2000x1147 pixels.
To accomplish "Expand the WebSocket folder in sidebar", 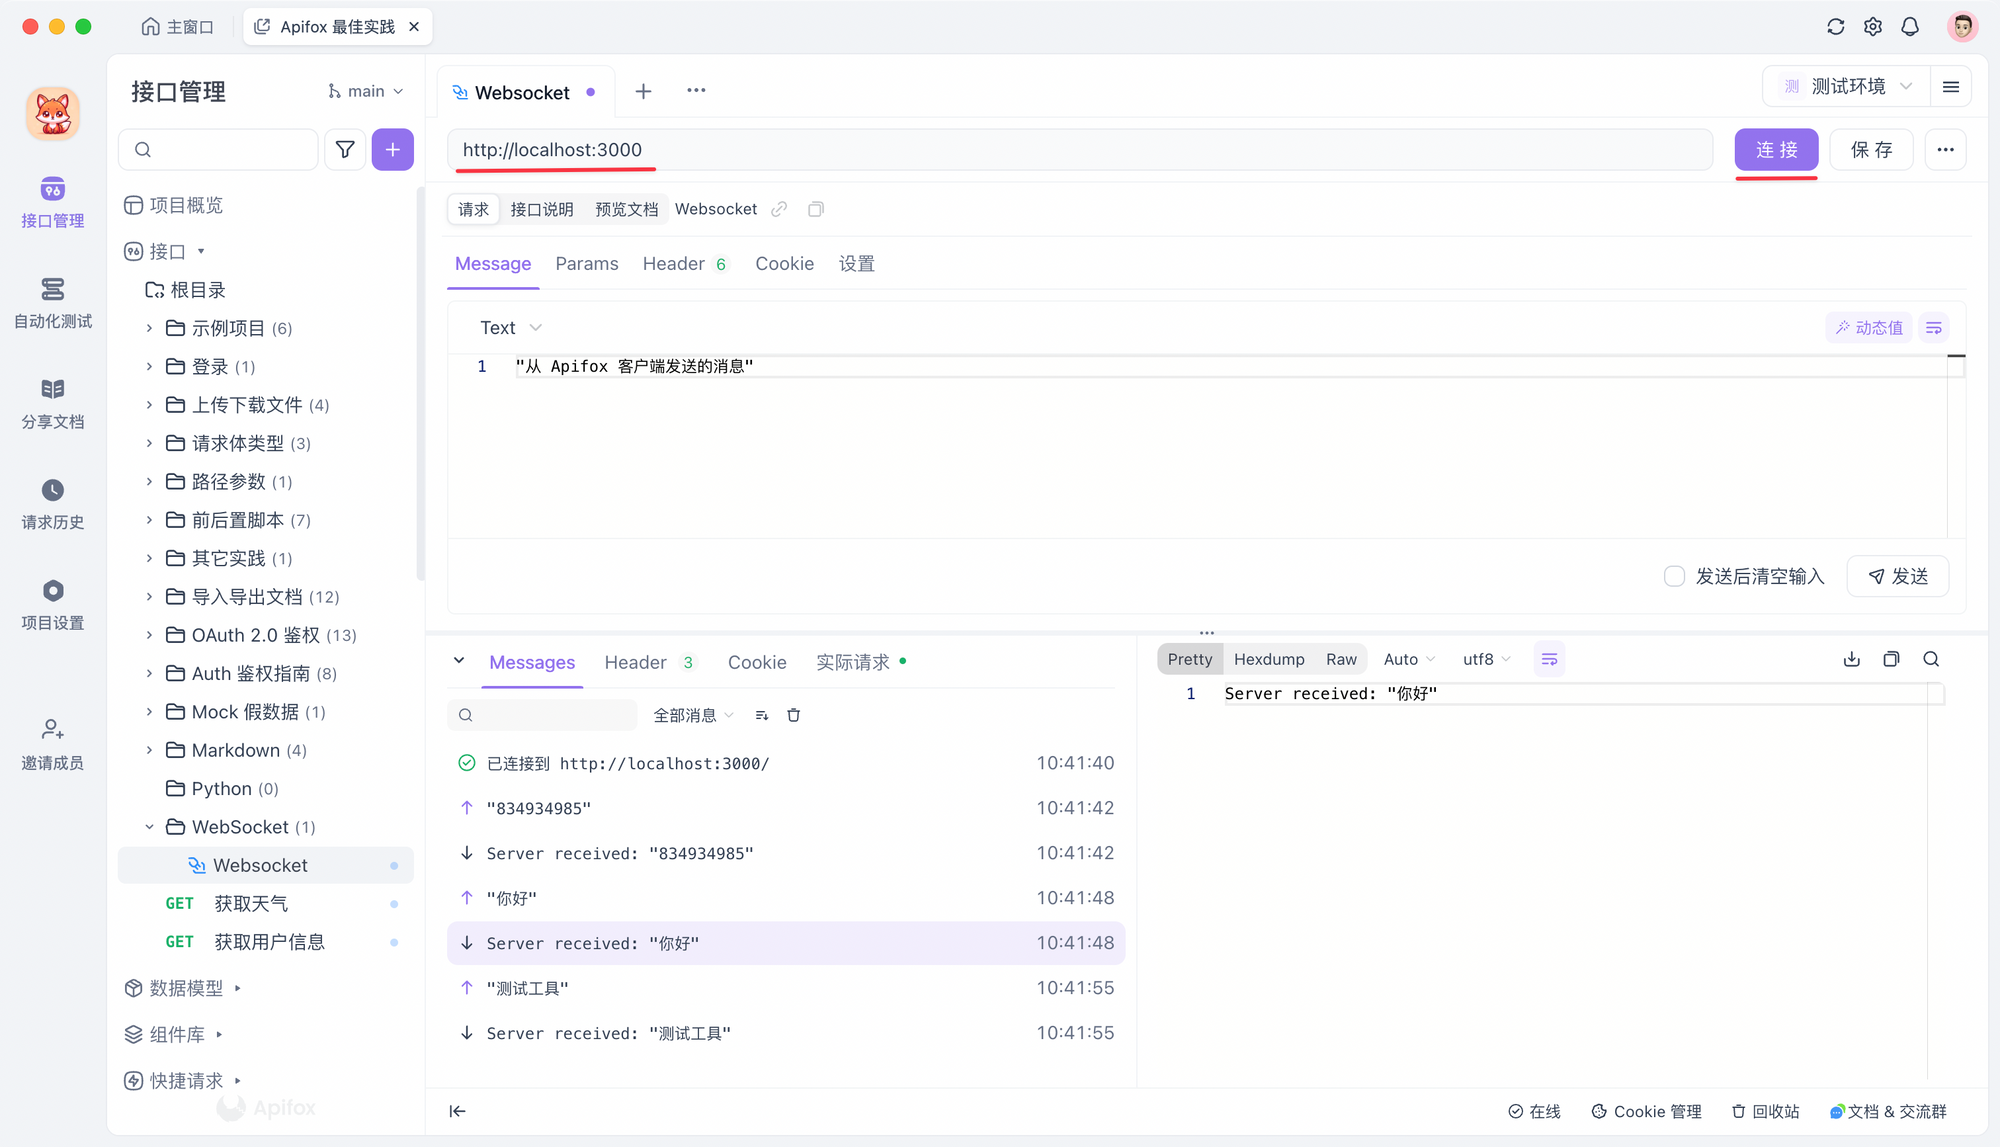I will point(150,827).
